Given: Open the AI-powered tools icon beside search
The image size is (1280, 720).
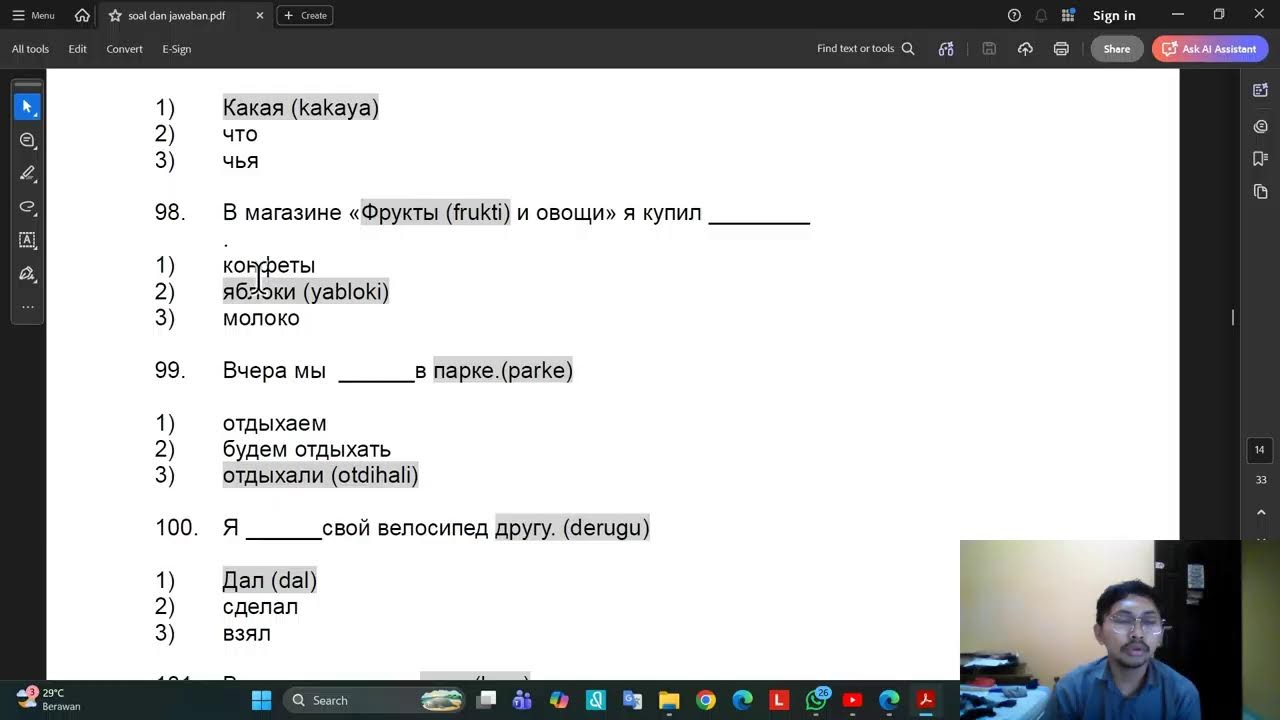Looking at the screenshot, I should click(946, 49).
